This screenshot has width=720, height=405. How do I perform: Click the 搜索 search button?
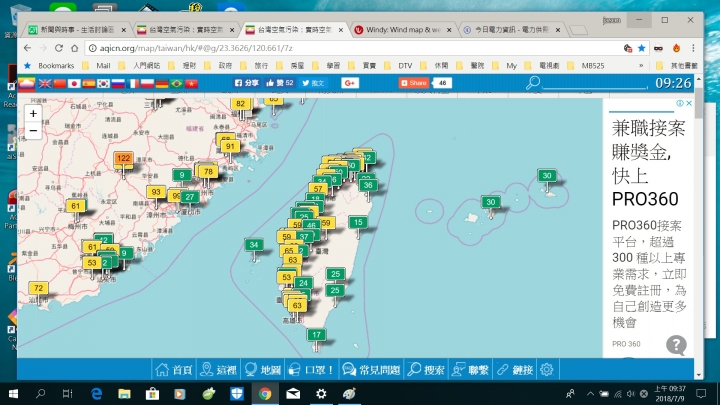pyautogui.click(x=426, y=370)
